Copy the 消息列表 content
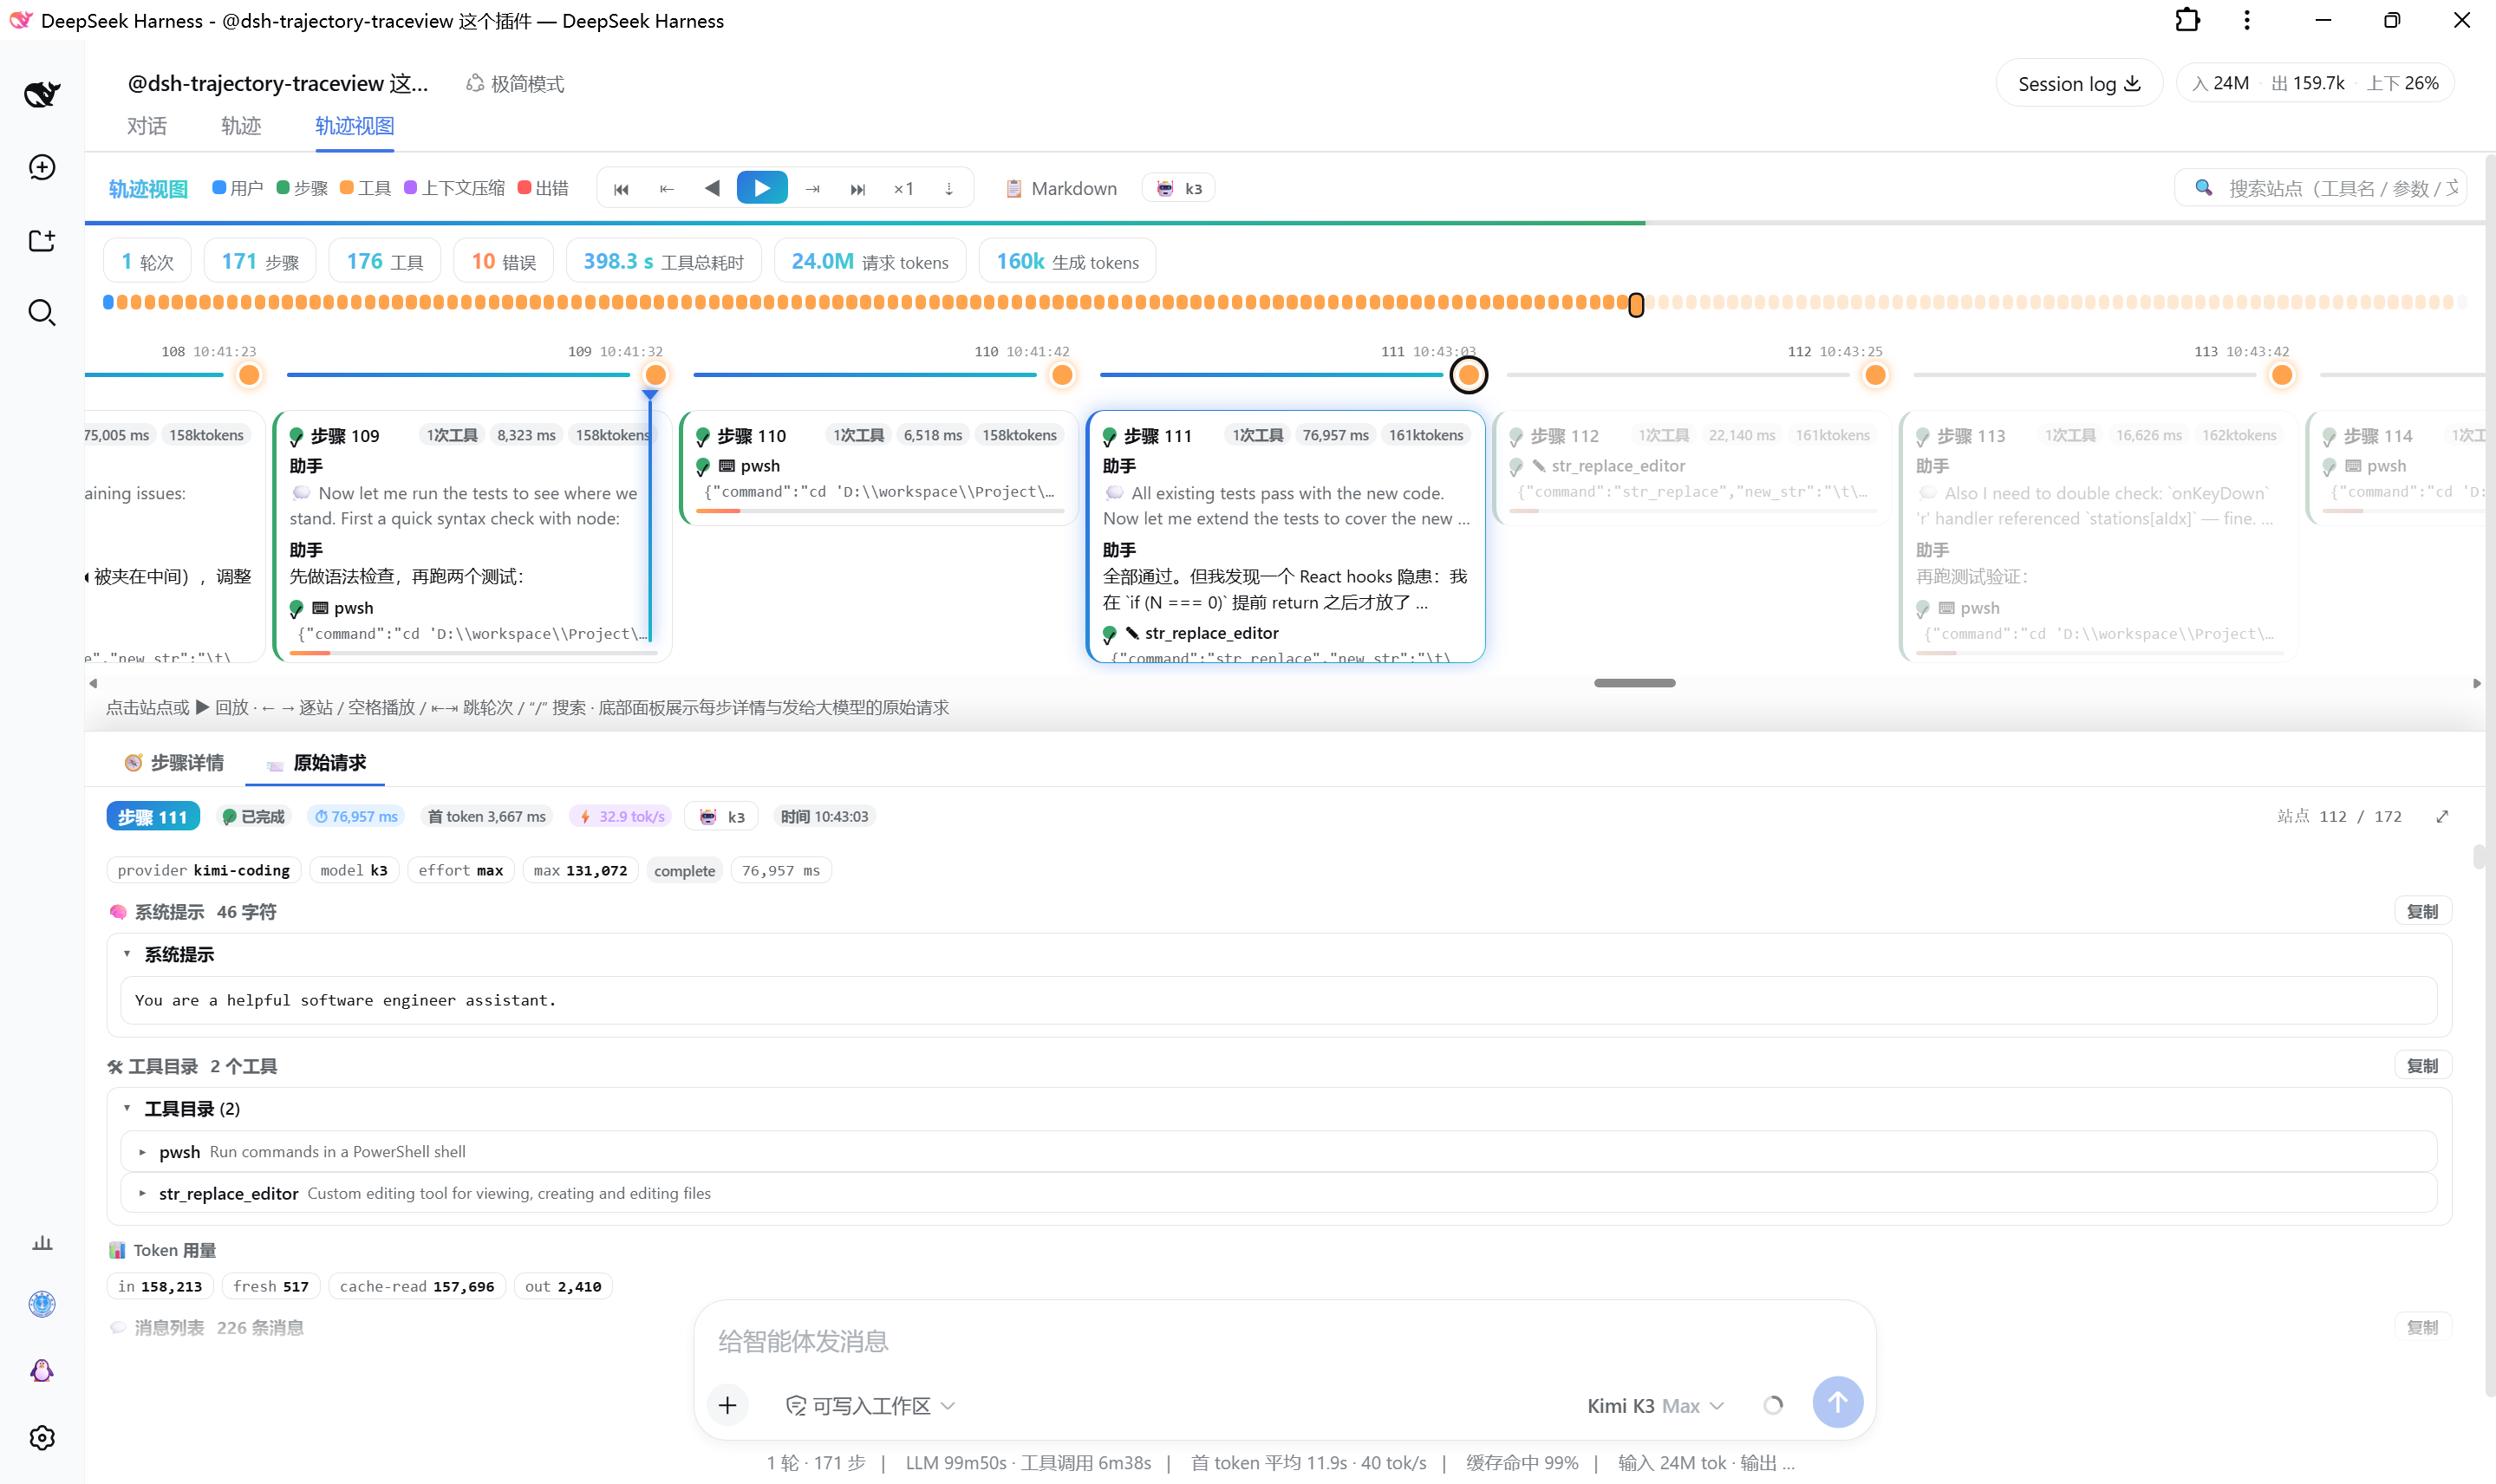Viewport: 2496px width, 1484px height. [x=2422, y=1328]
